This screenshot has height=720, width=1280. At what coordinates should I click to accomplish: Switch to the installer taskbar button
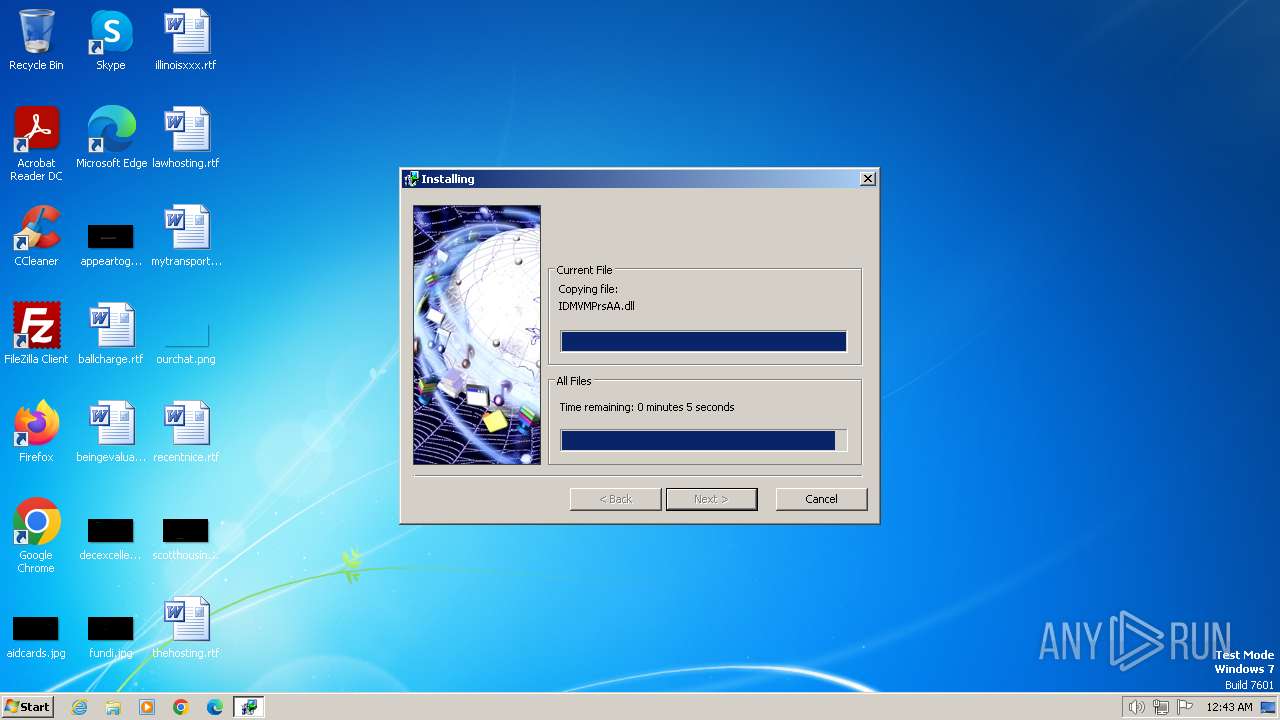(x=248, y=707)
